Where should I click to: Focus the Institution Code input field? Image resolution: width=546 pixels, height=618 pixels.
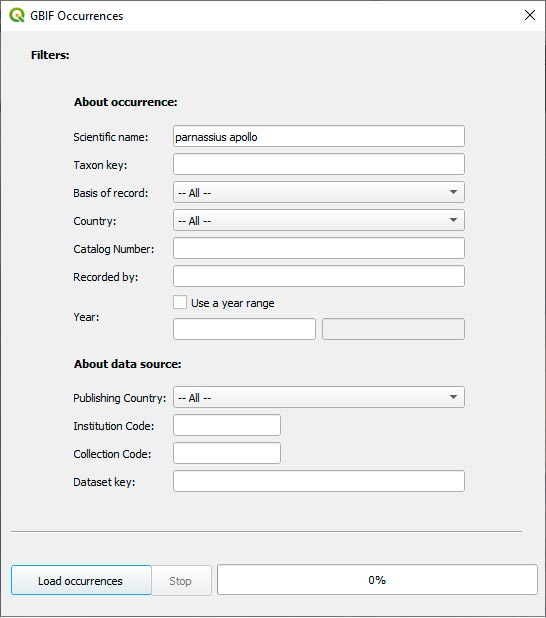point(227,425)
